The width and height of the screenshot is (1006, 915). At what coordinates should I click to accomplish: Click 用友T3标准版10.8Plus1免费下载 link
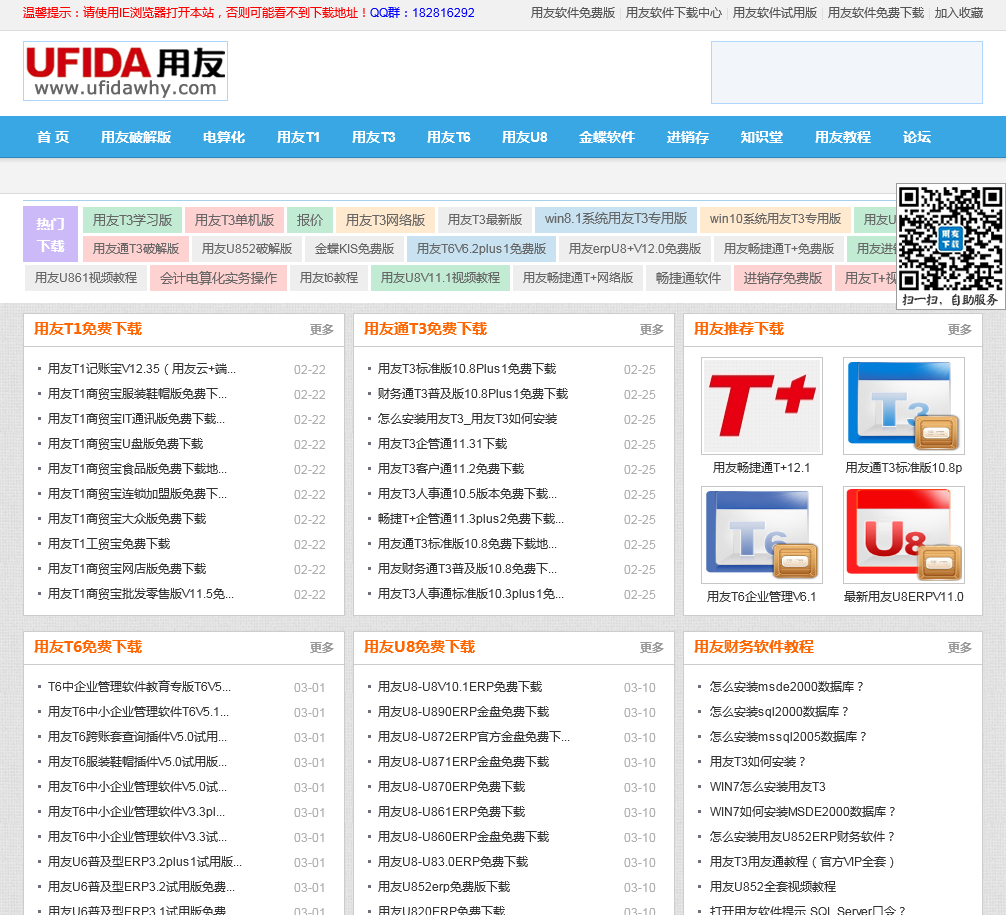coord(467,369)
